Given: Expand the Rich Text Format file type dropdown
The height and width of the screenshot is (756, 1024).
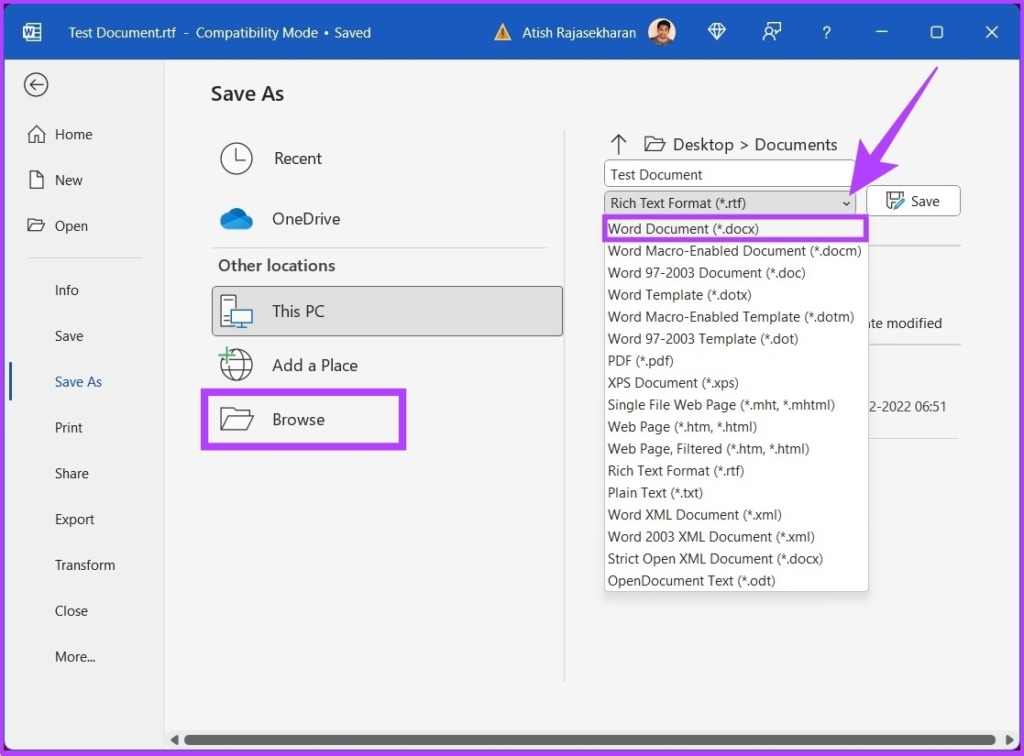Looking at the screenshot, I should click(x=730, y=203).
